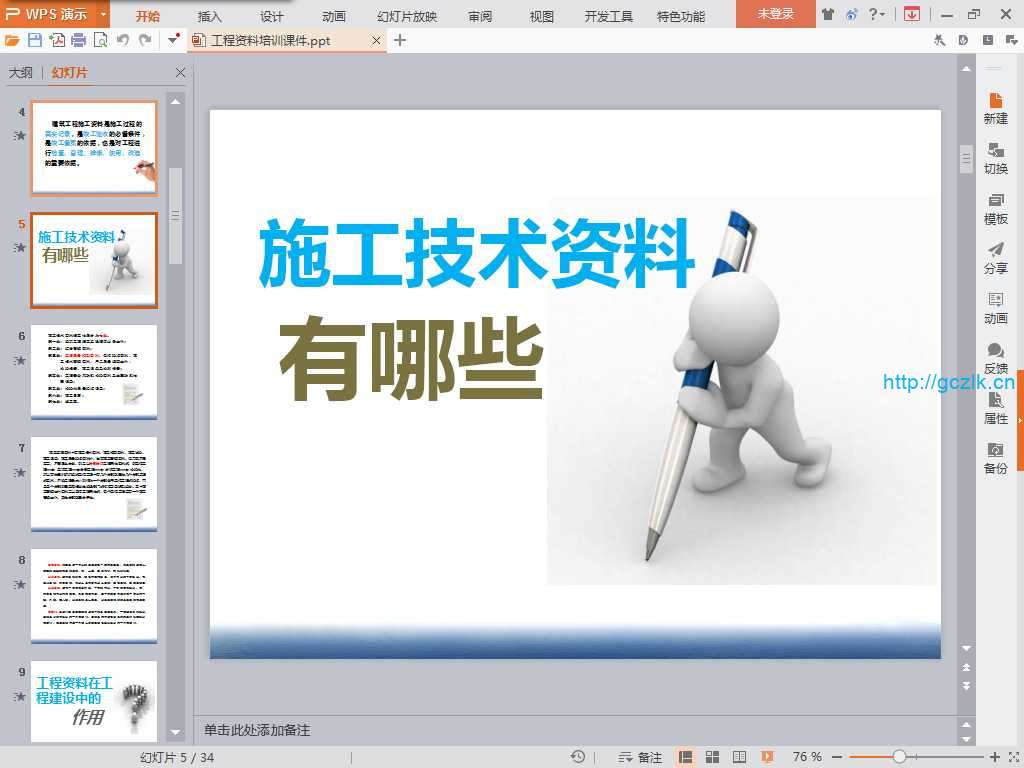Click the 未登录 login button

775,14
